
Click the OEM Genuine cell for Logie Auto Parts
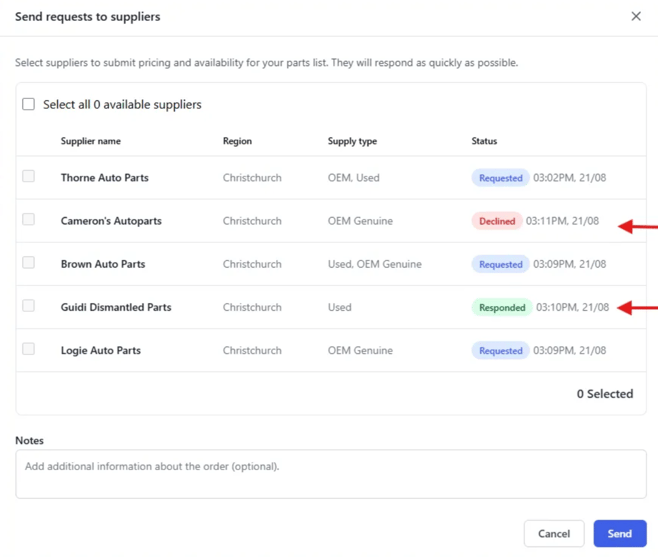pos(360,350)
